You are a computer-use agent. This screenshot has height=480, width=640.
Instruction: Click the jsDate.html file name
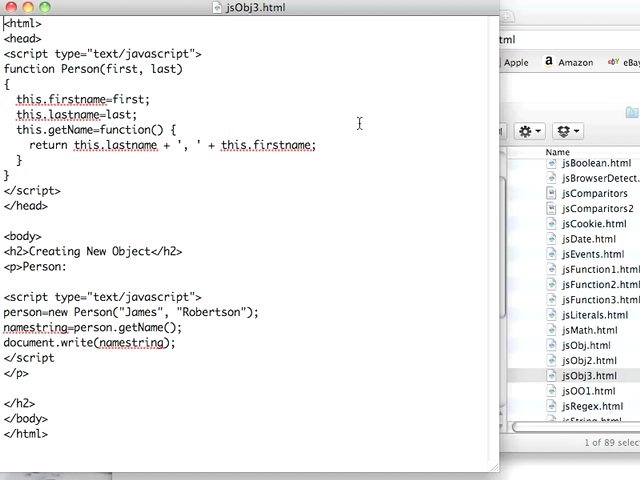[x=589, y=239]
